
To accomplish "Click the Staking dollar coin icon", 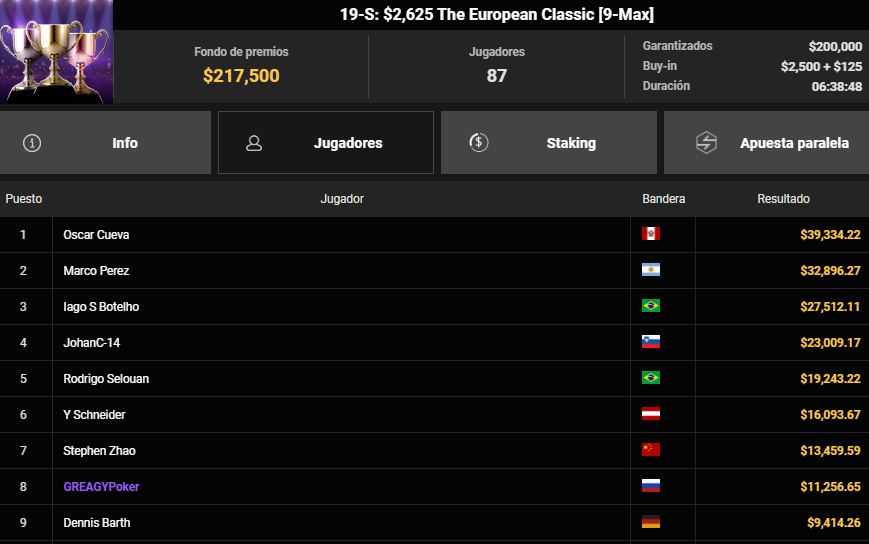I will (478, 142).
